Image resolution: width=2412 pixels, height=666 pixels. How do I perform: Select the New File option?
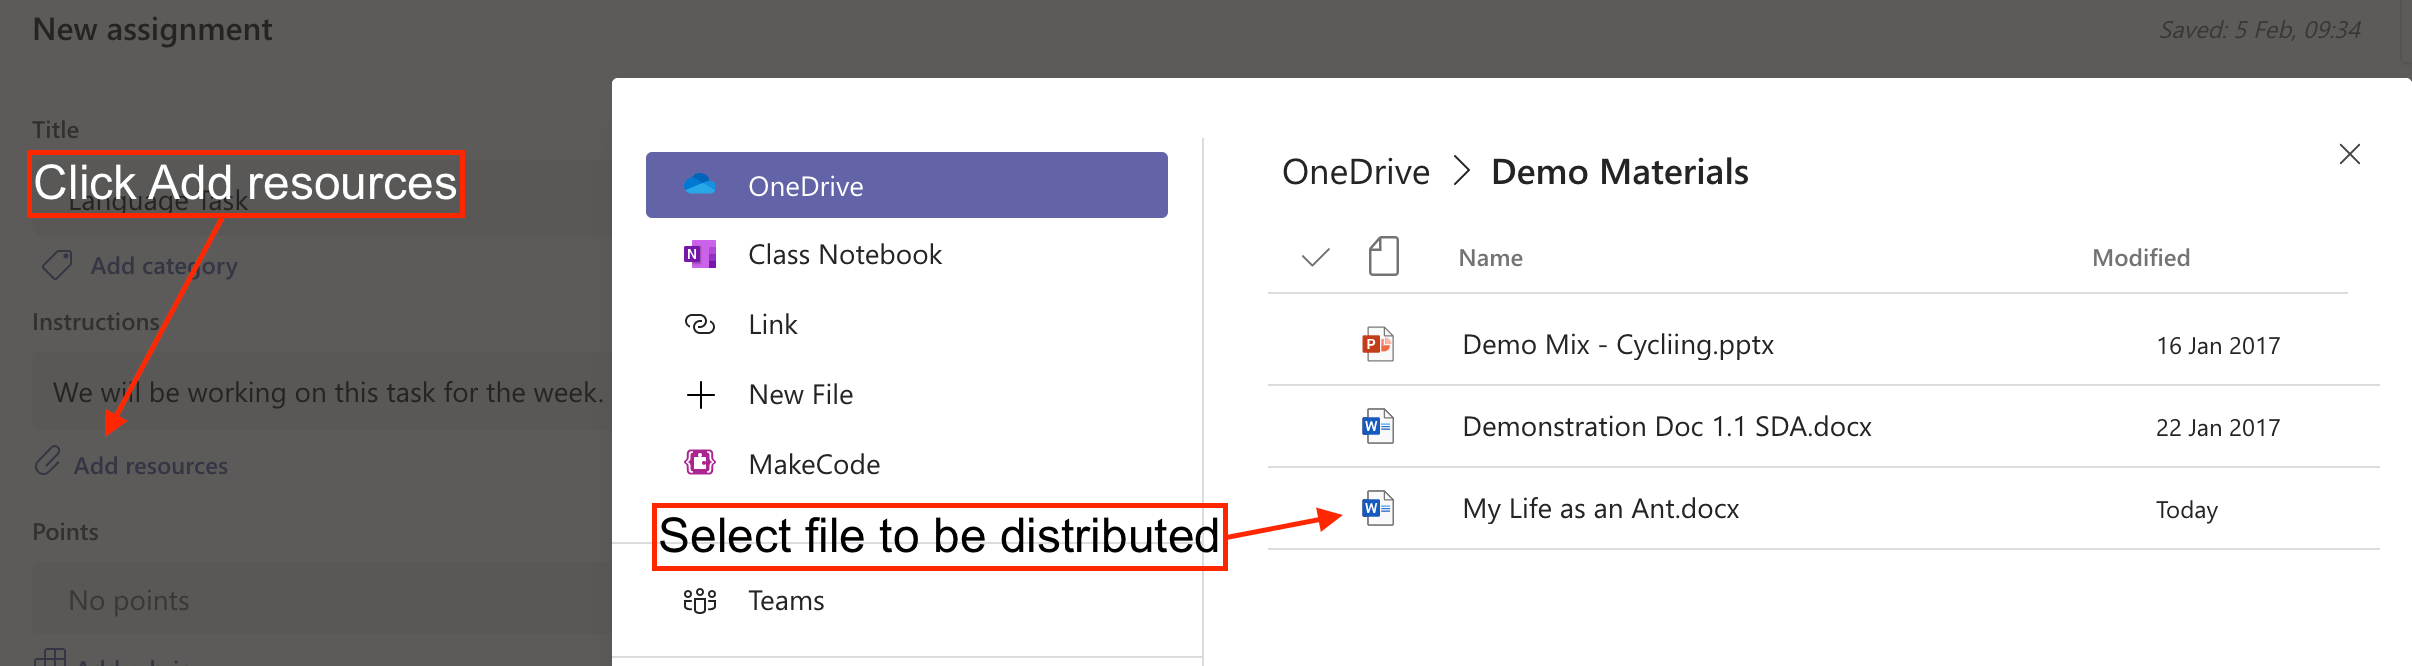(907, 394)
